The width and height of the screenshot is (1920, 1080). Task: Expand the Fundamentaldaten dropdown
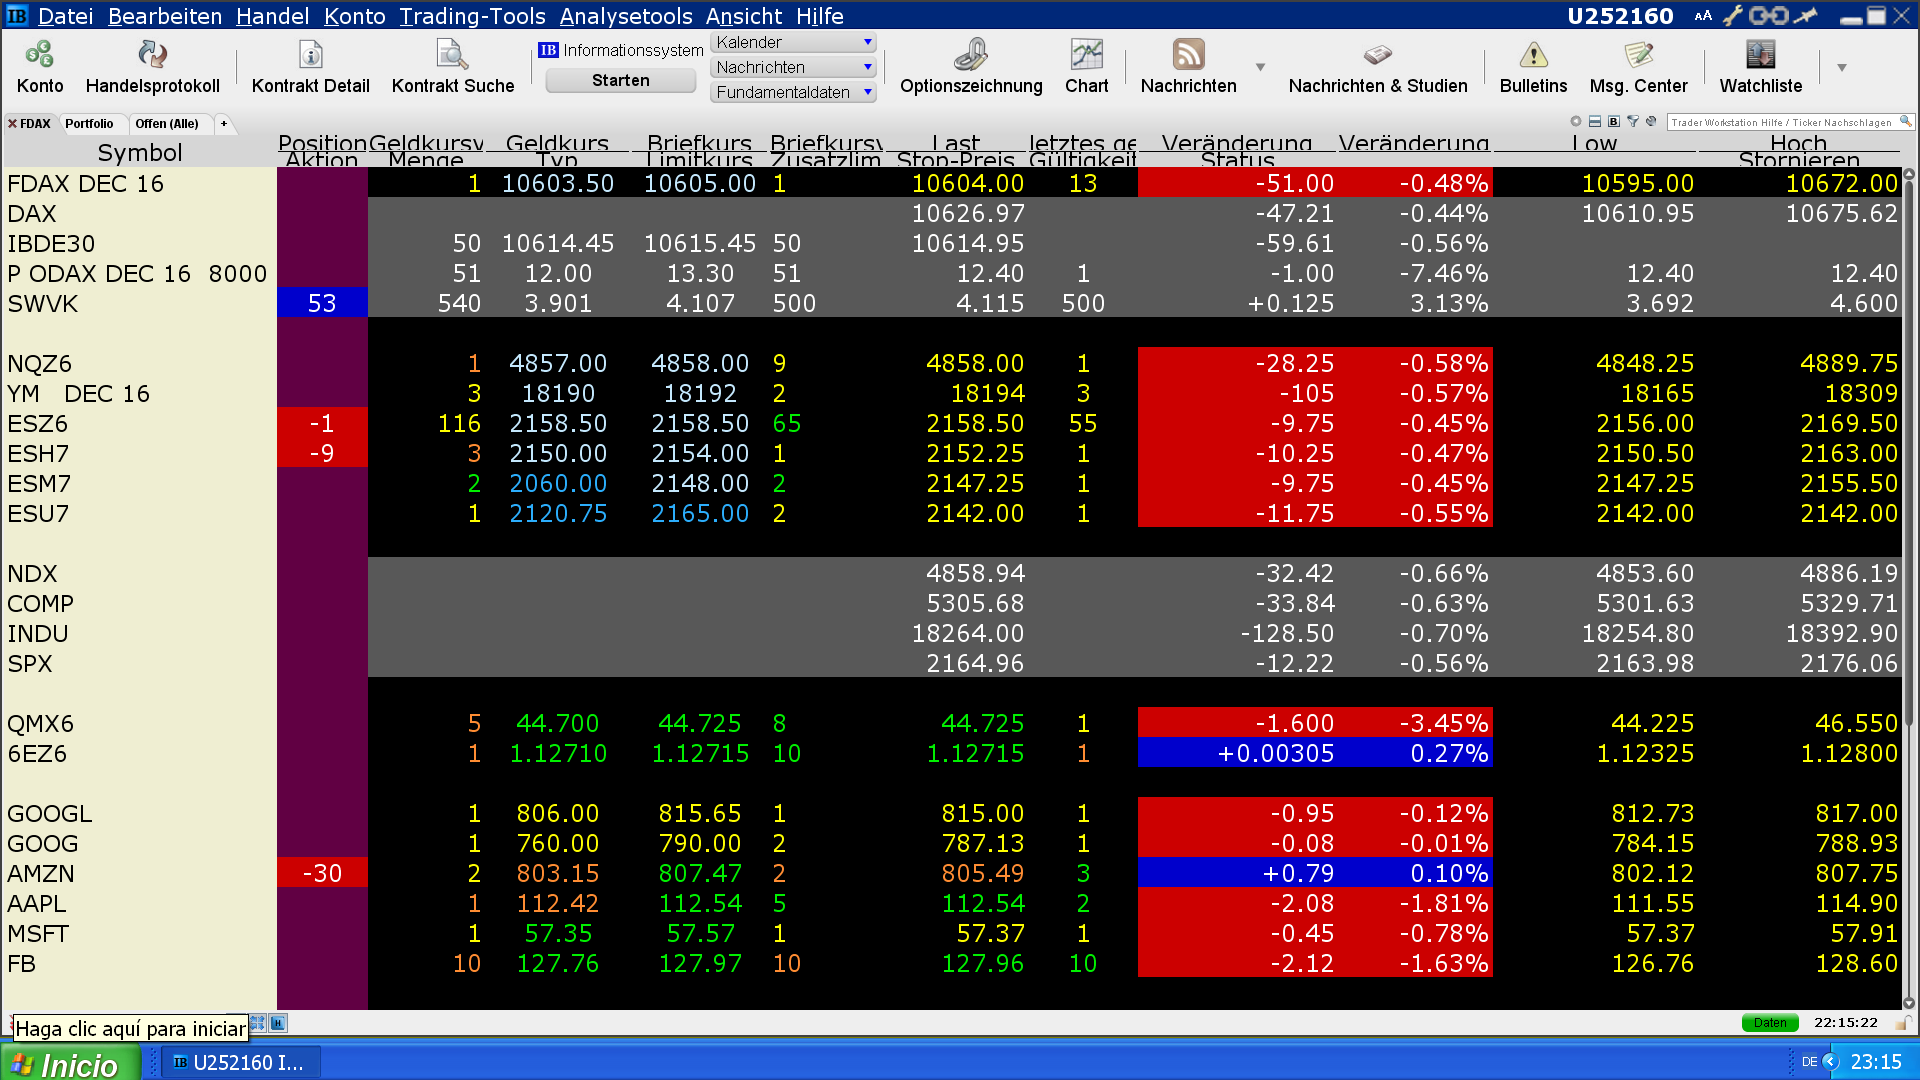867,92
